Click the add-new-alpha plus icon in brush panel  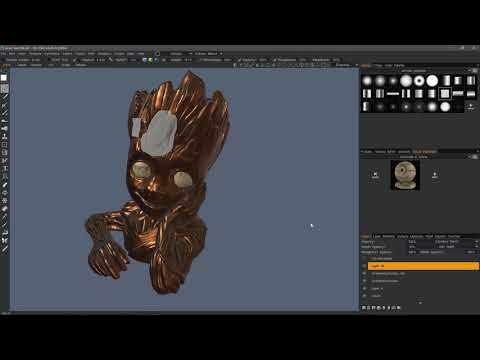tap(471, 107)
